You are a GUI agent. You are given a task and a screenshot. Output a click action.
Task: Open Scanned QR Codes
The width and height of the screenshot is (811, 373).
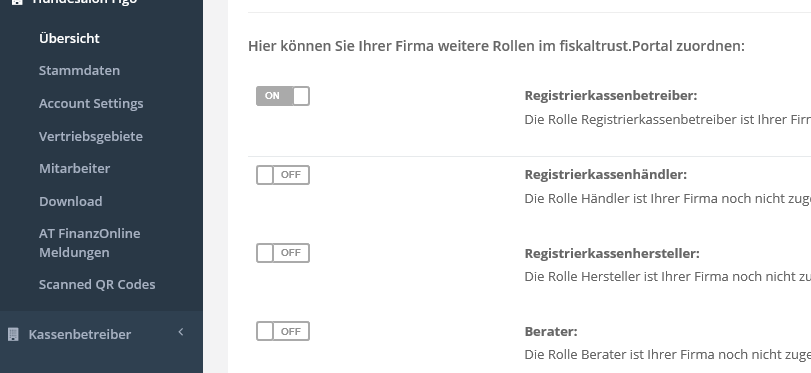(x=97, y=285)
